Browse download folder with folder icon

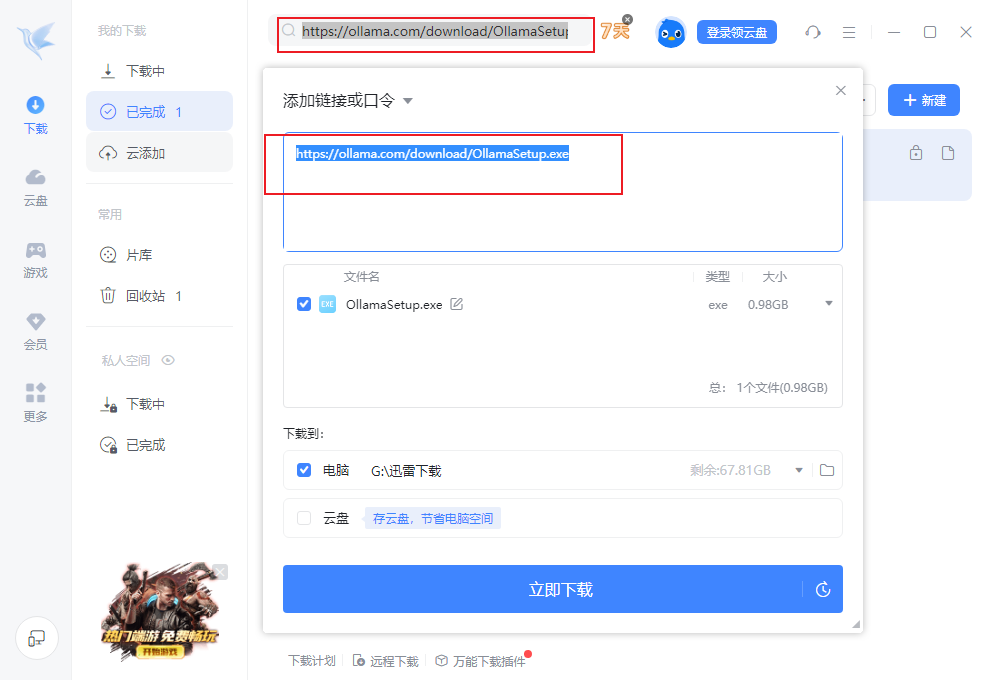[x=827, y=470]
